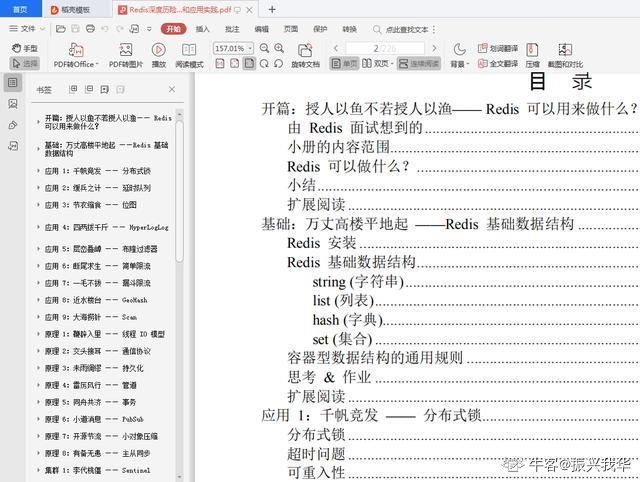The image size is (640, 482).
Task: Toggle the fit width page icon
Action: 249,63
